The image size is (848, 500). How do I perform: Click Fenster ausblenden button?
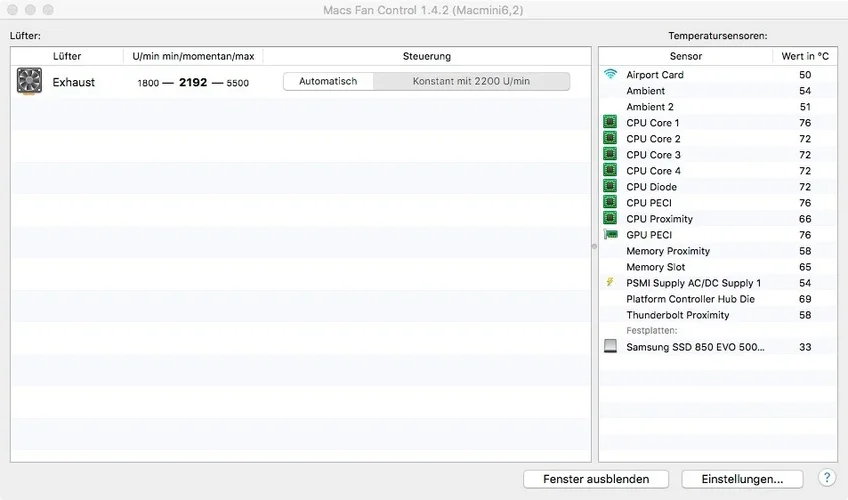click(x=596, y=479)
